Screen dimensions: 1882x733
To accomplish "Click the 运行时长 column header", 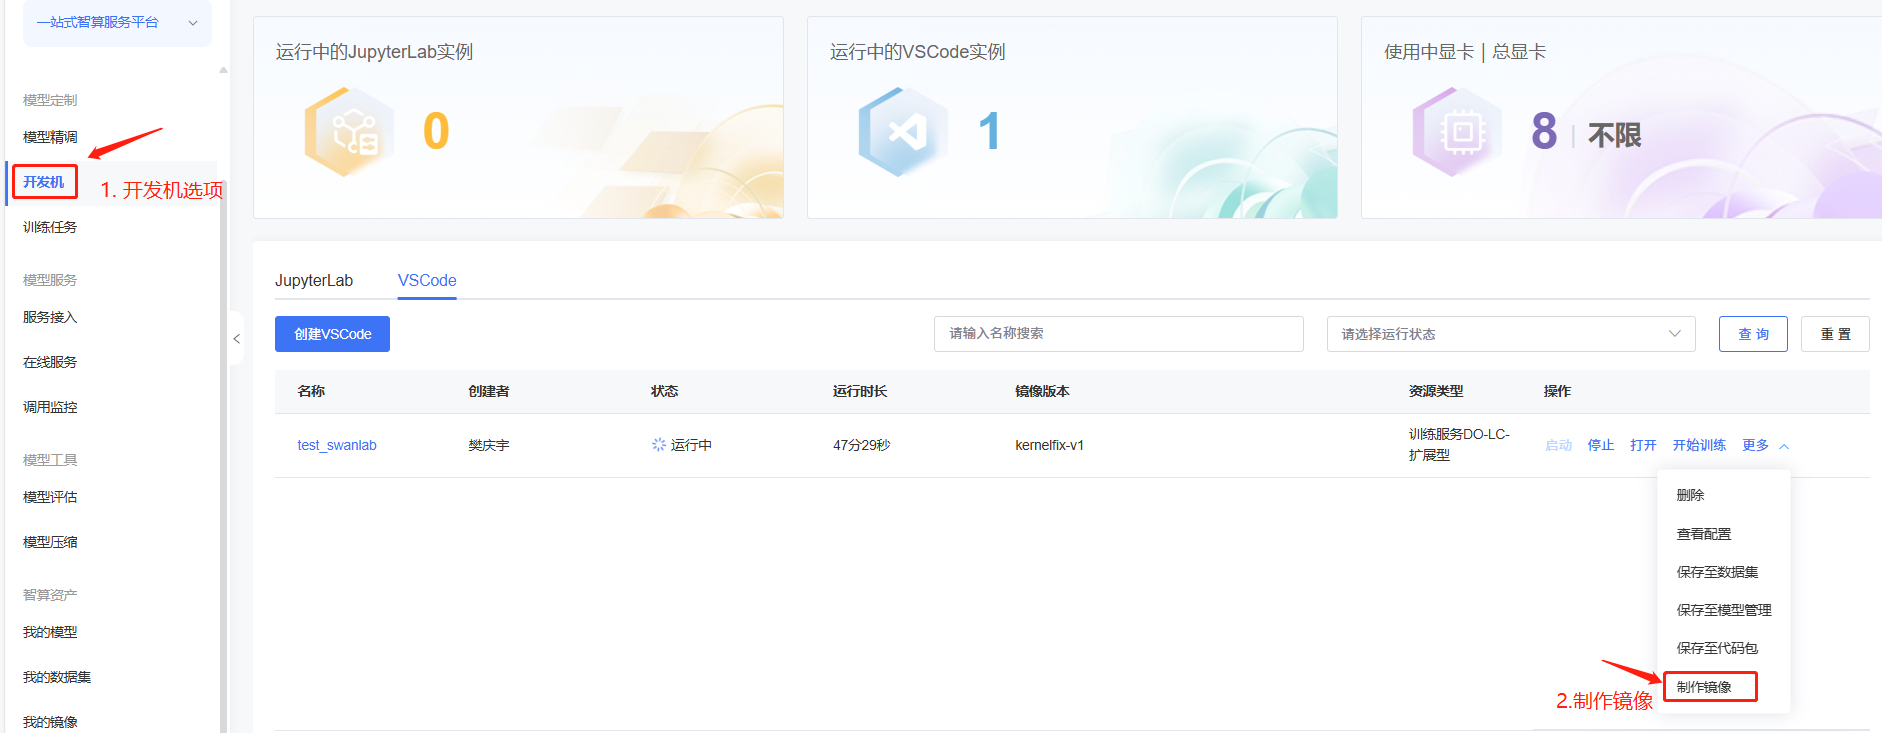I will [860, 391].
